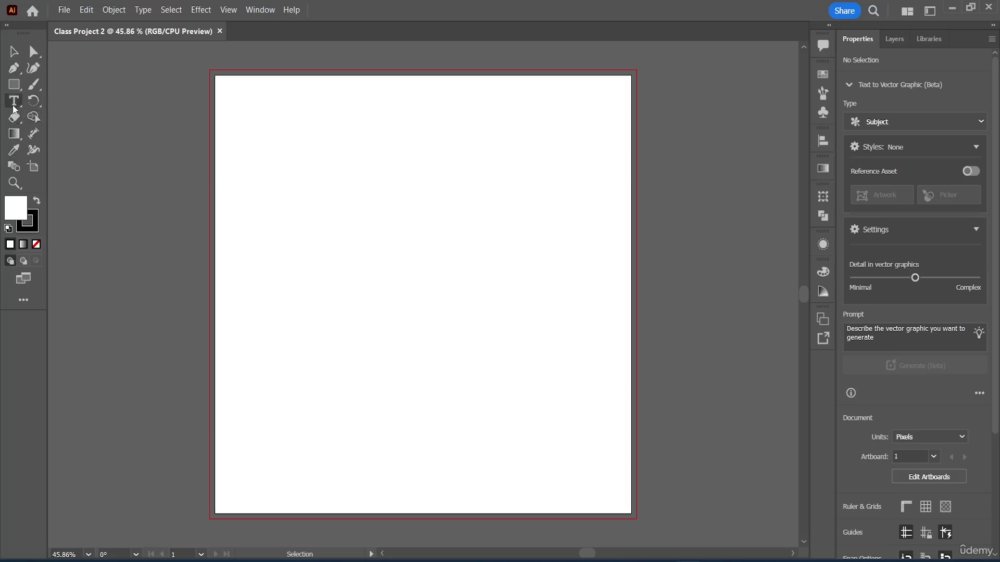Click the Arrange Documents icon
This screenshot has width=1000, height=562.
pos(907,11)
